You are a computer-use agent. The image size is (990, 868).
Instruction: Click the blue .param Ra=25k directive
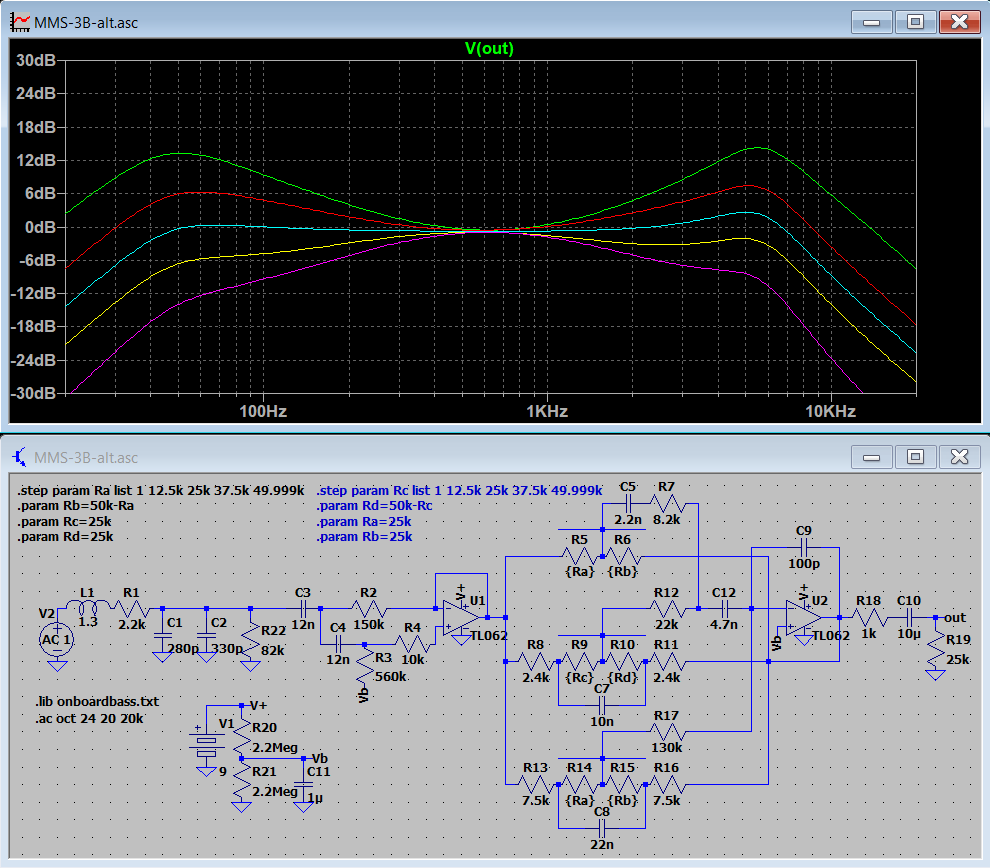point(364,521)
